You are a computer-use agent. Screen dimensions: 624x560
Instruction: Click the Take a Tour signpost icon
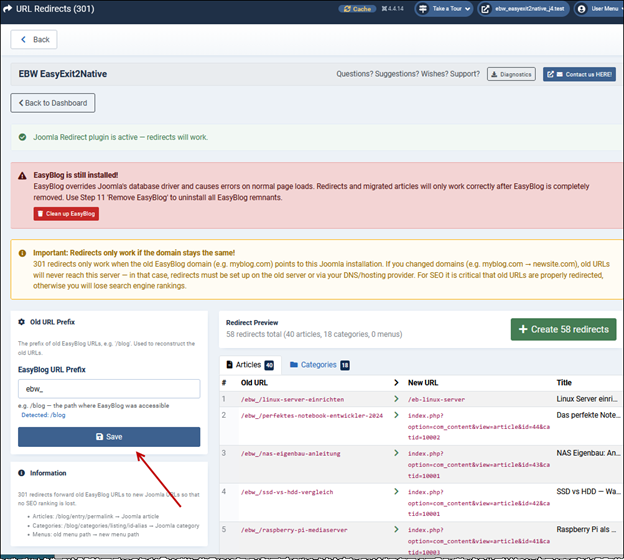(423, 9)
